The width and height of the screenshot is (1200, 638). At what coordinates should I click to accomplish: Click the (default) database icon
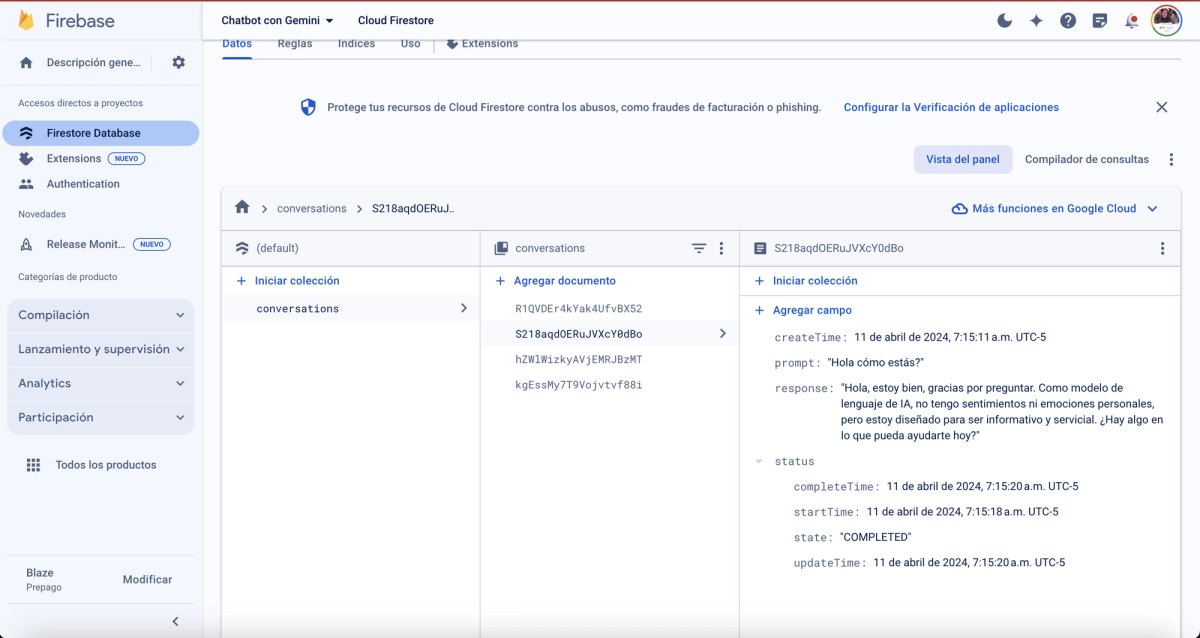242,248
